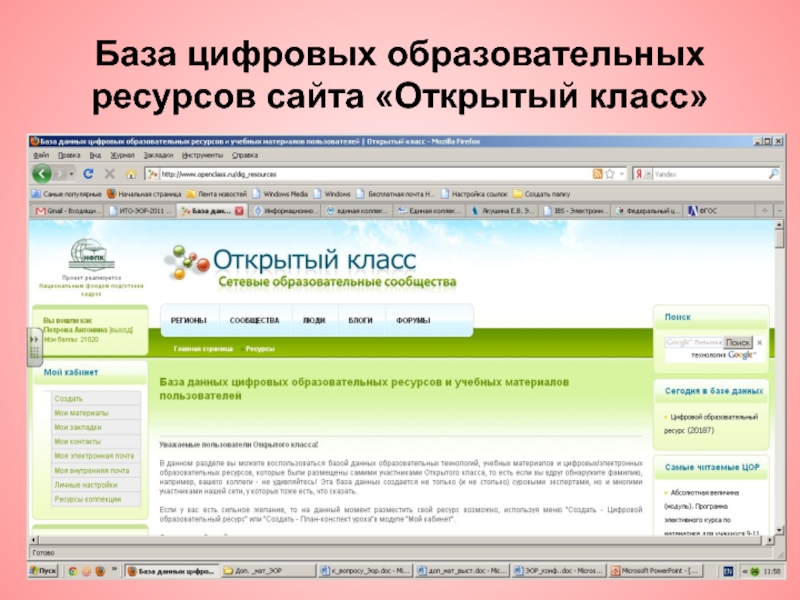Close the active База дан... tab
This screenshot has width=800, height=600.
[x=239, y=211]
